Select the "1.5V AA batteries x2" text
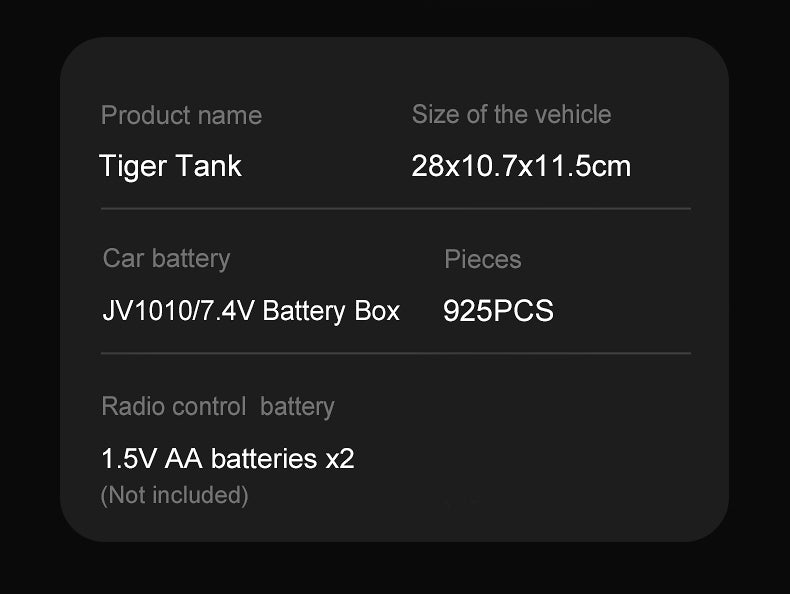Screen dimensions: 790x594 [228, 459]
